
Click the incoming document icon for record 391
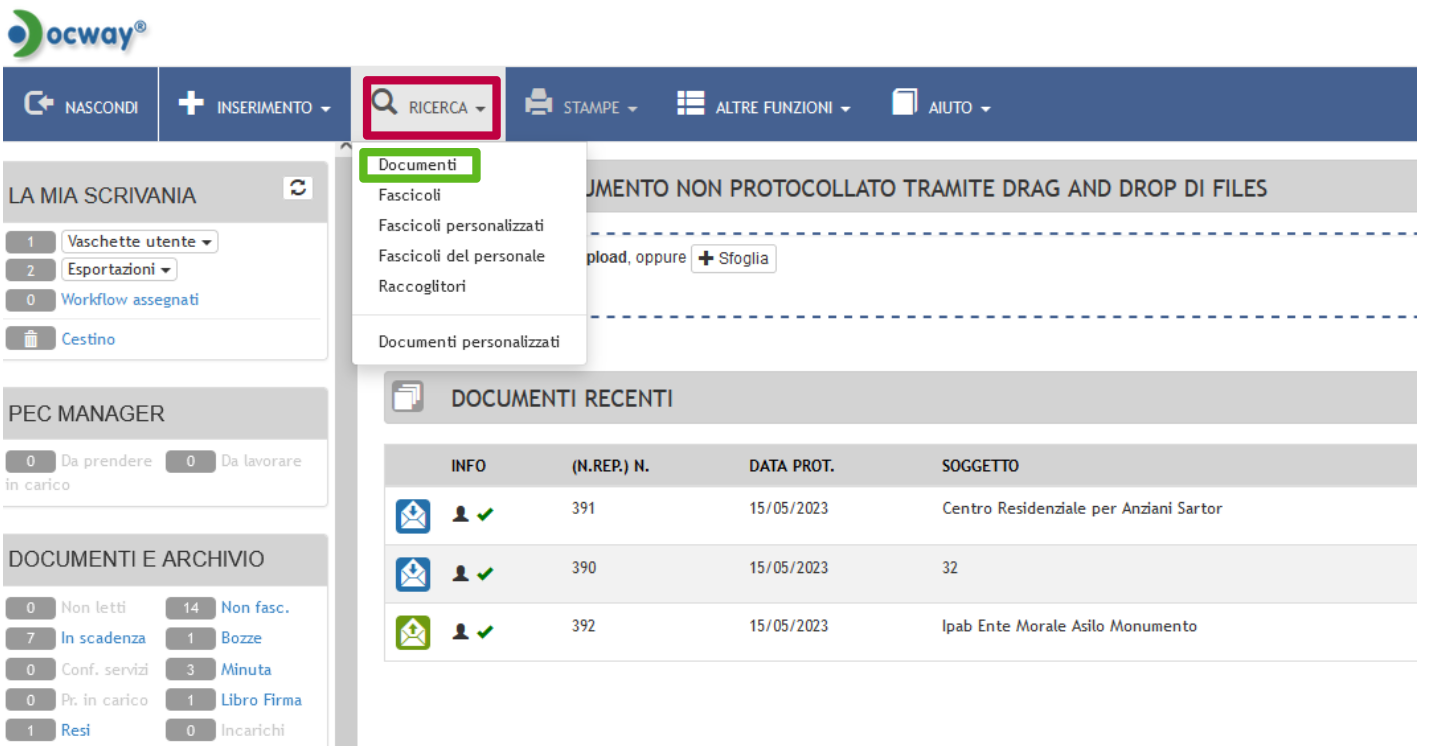pyautogui.click(x=412, y=516)
